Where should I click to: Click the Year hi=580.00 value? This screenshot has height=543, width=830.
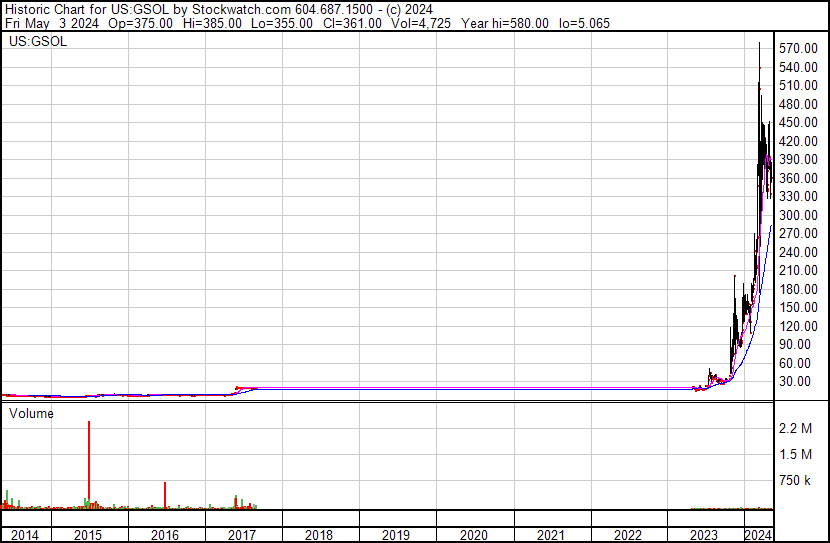point(505,23)
